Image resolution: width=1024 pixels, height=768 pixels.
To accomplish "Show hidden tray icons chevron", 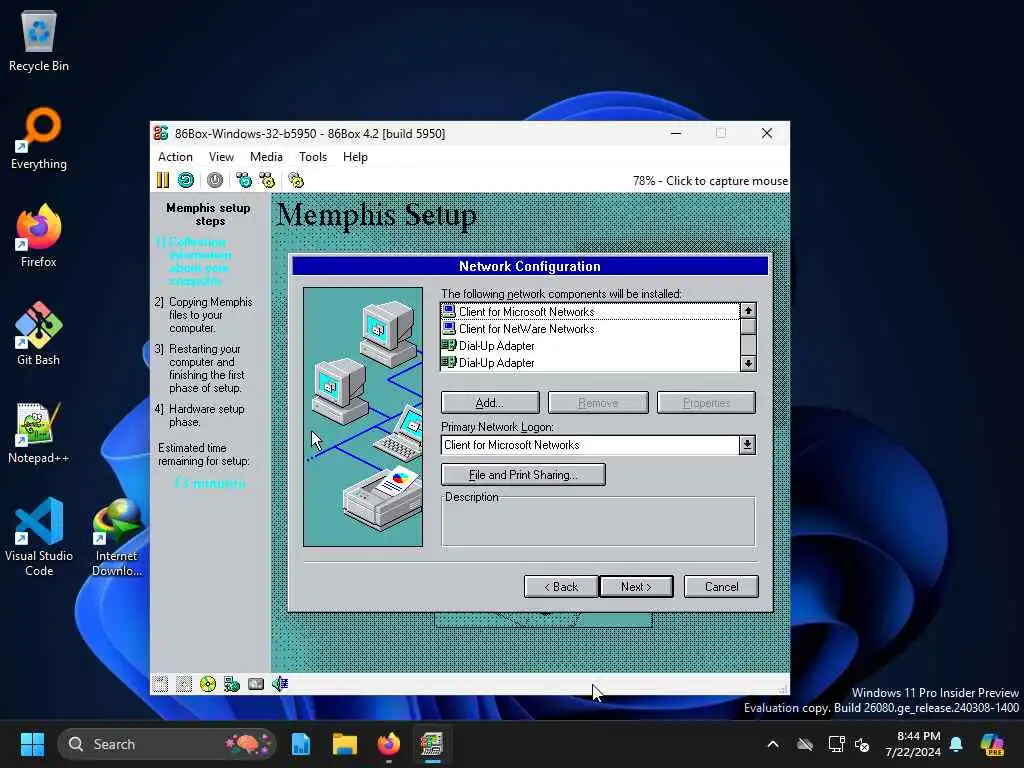I will [773, 744].
